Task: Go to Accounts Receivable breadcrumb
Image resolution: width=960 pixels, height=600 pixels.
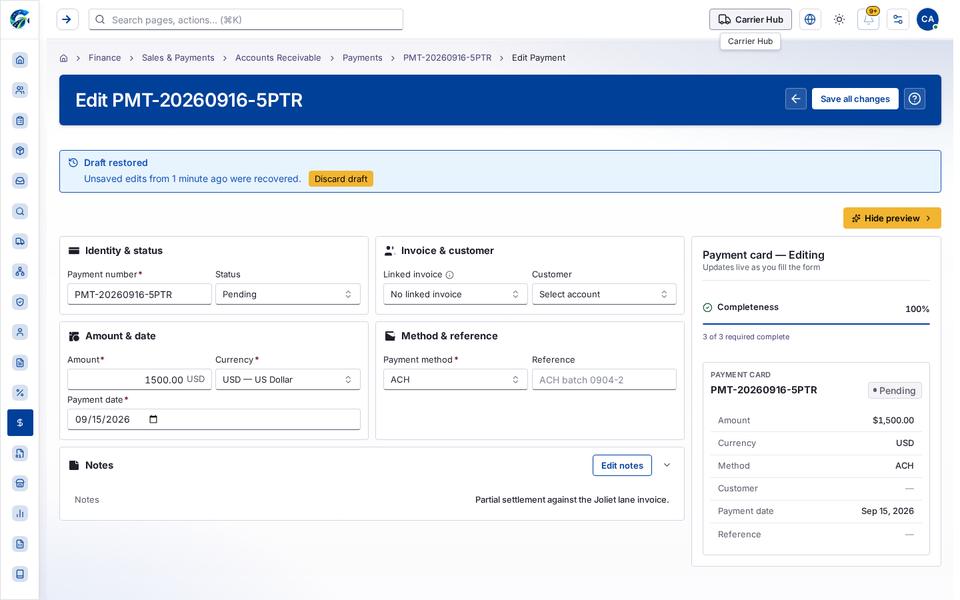Action: click(280, 58)
